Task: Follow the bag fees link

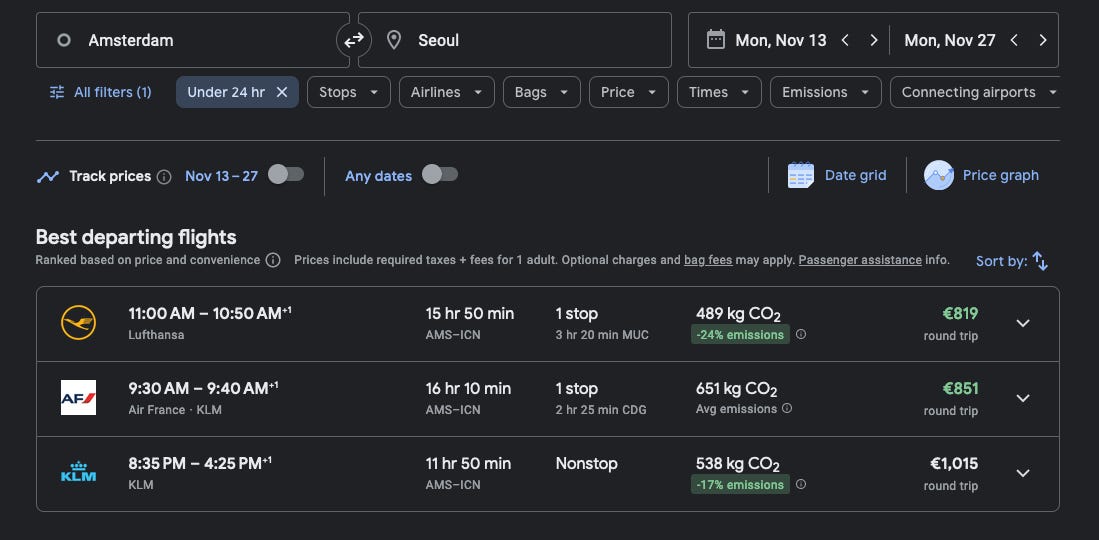Action: click(x=708, y=260)
